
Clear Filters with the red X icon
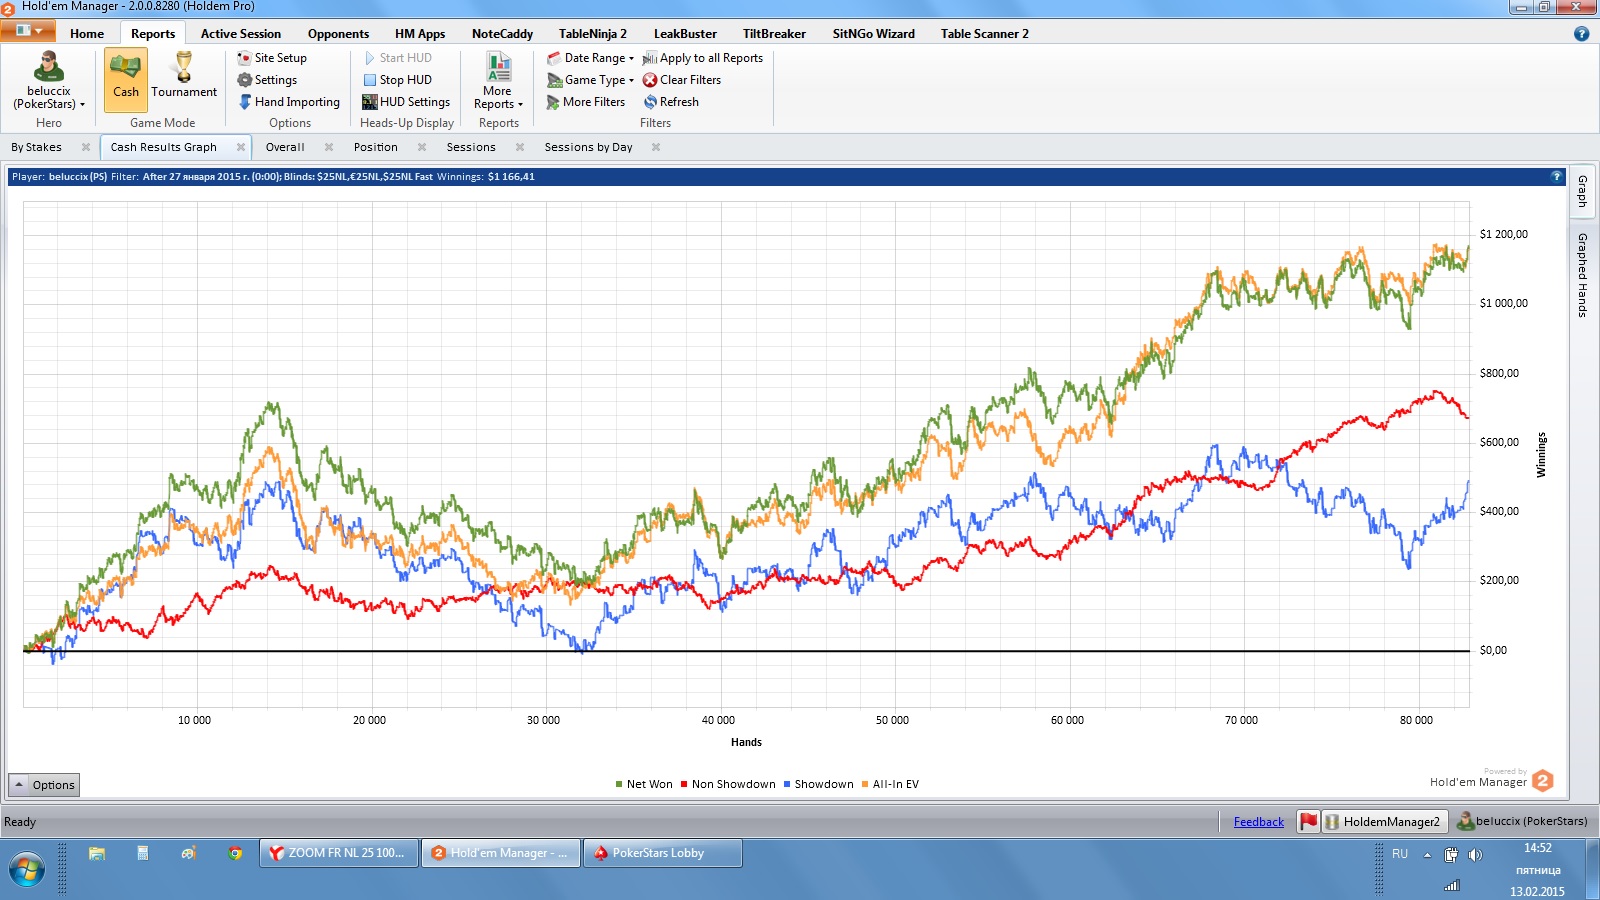650,80
